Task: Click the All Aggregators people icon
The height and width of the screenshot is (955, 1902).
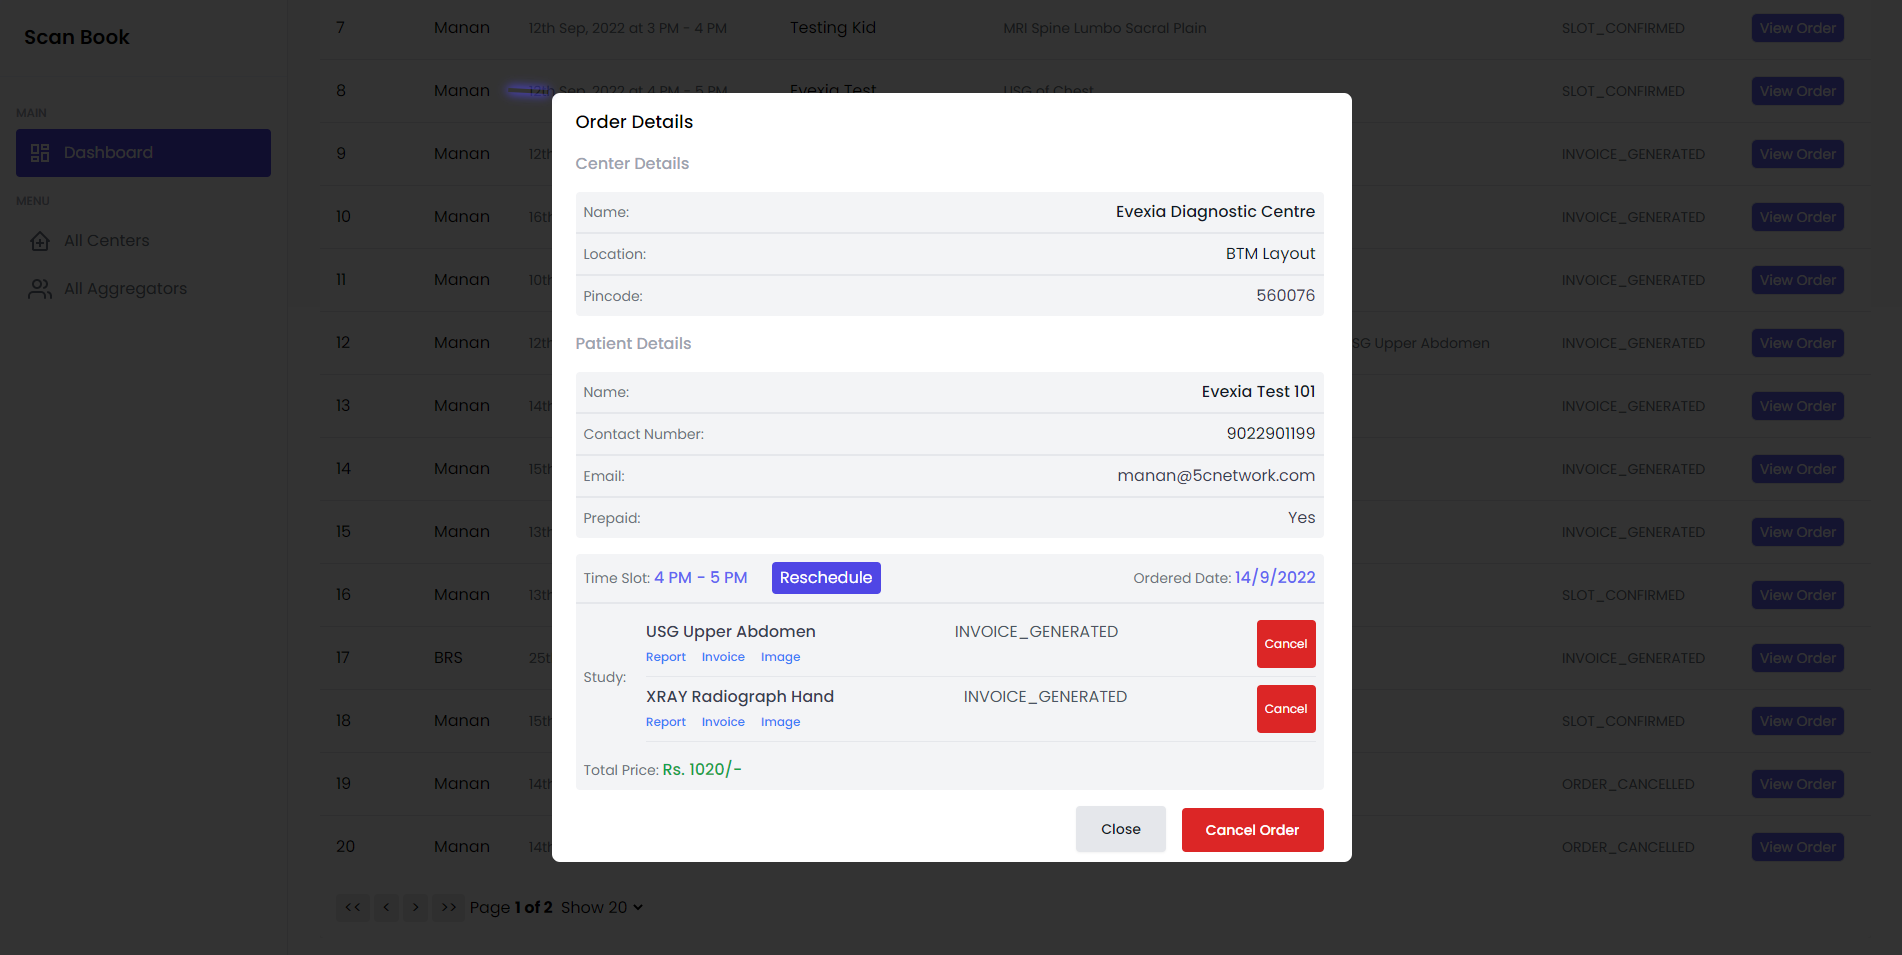Action: coord(40,289)
